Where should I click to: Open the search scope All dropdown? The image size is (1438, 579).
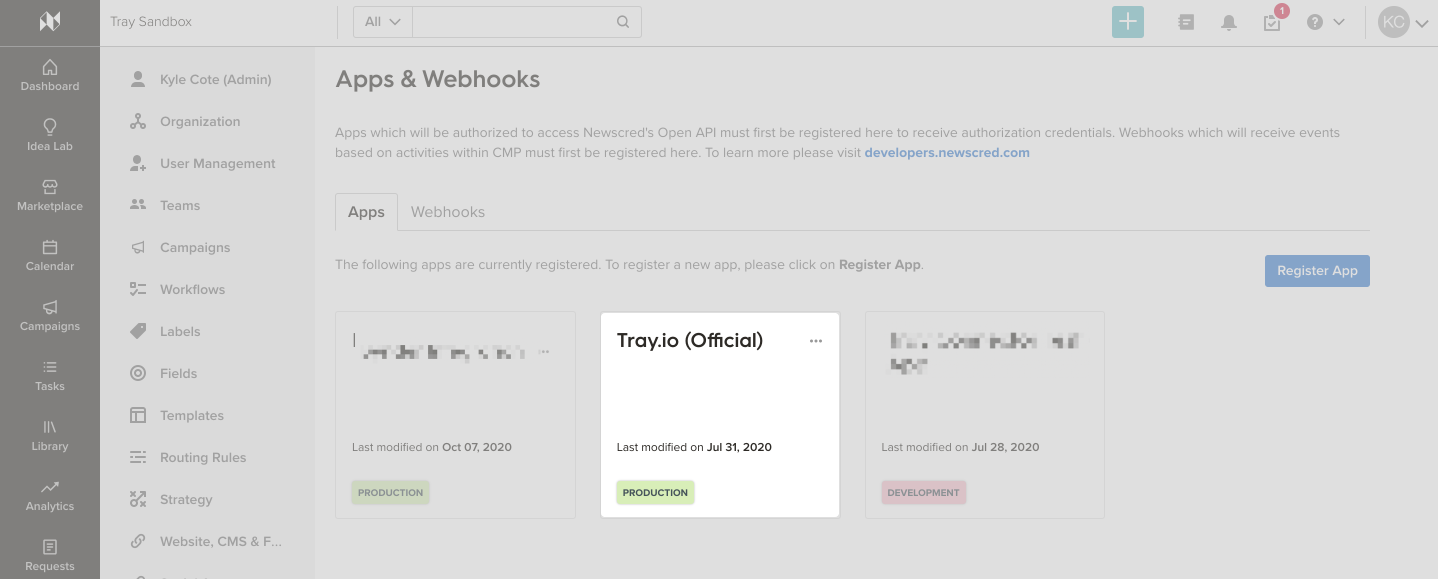point(380,21)
